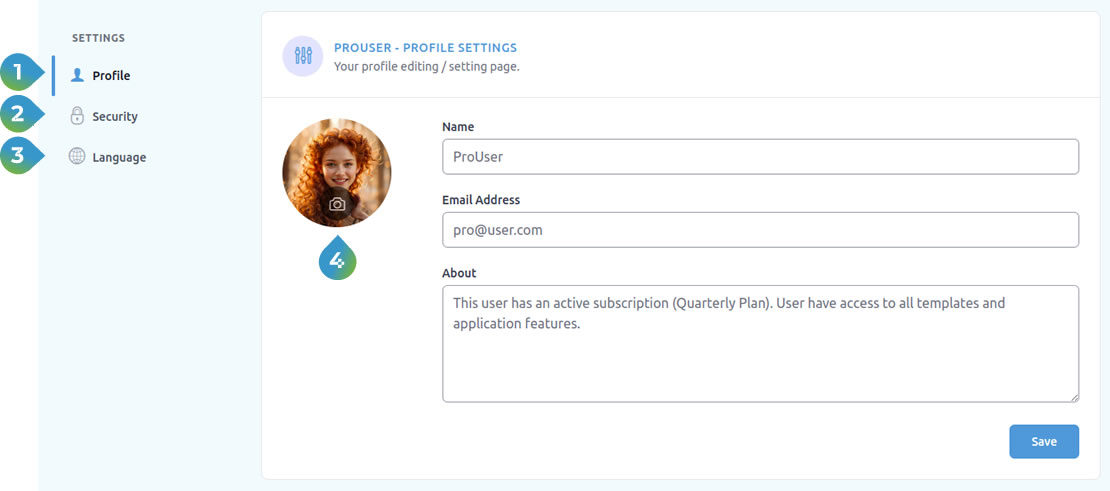Click the numbered marker 3 badge
Image resolution: width=1110 pixels, height=491 pixels.
pos(18,156)
